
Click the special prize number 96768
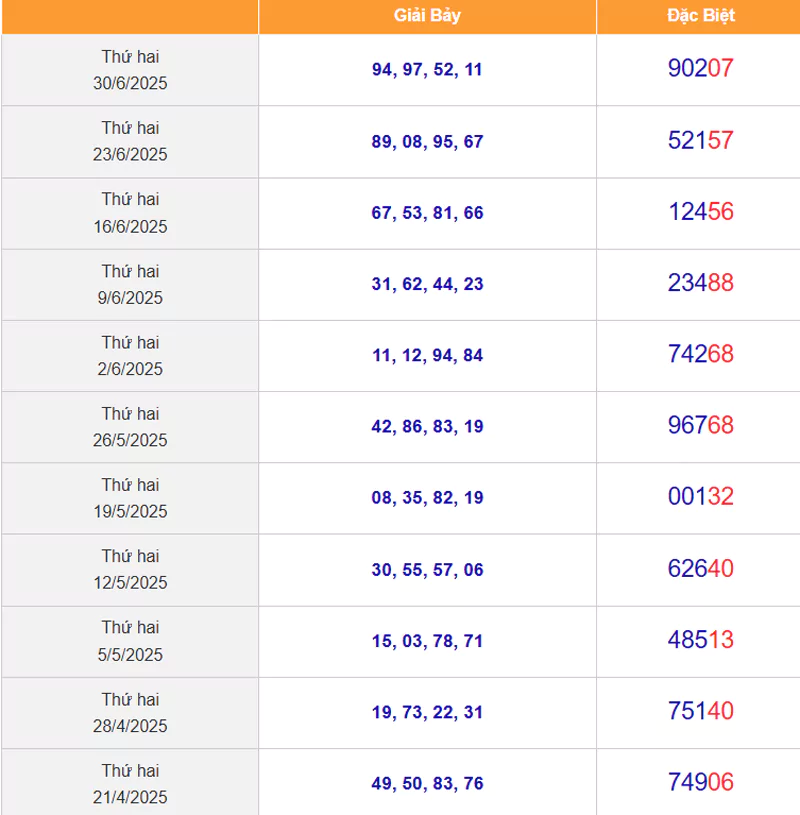700,425
